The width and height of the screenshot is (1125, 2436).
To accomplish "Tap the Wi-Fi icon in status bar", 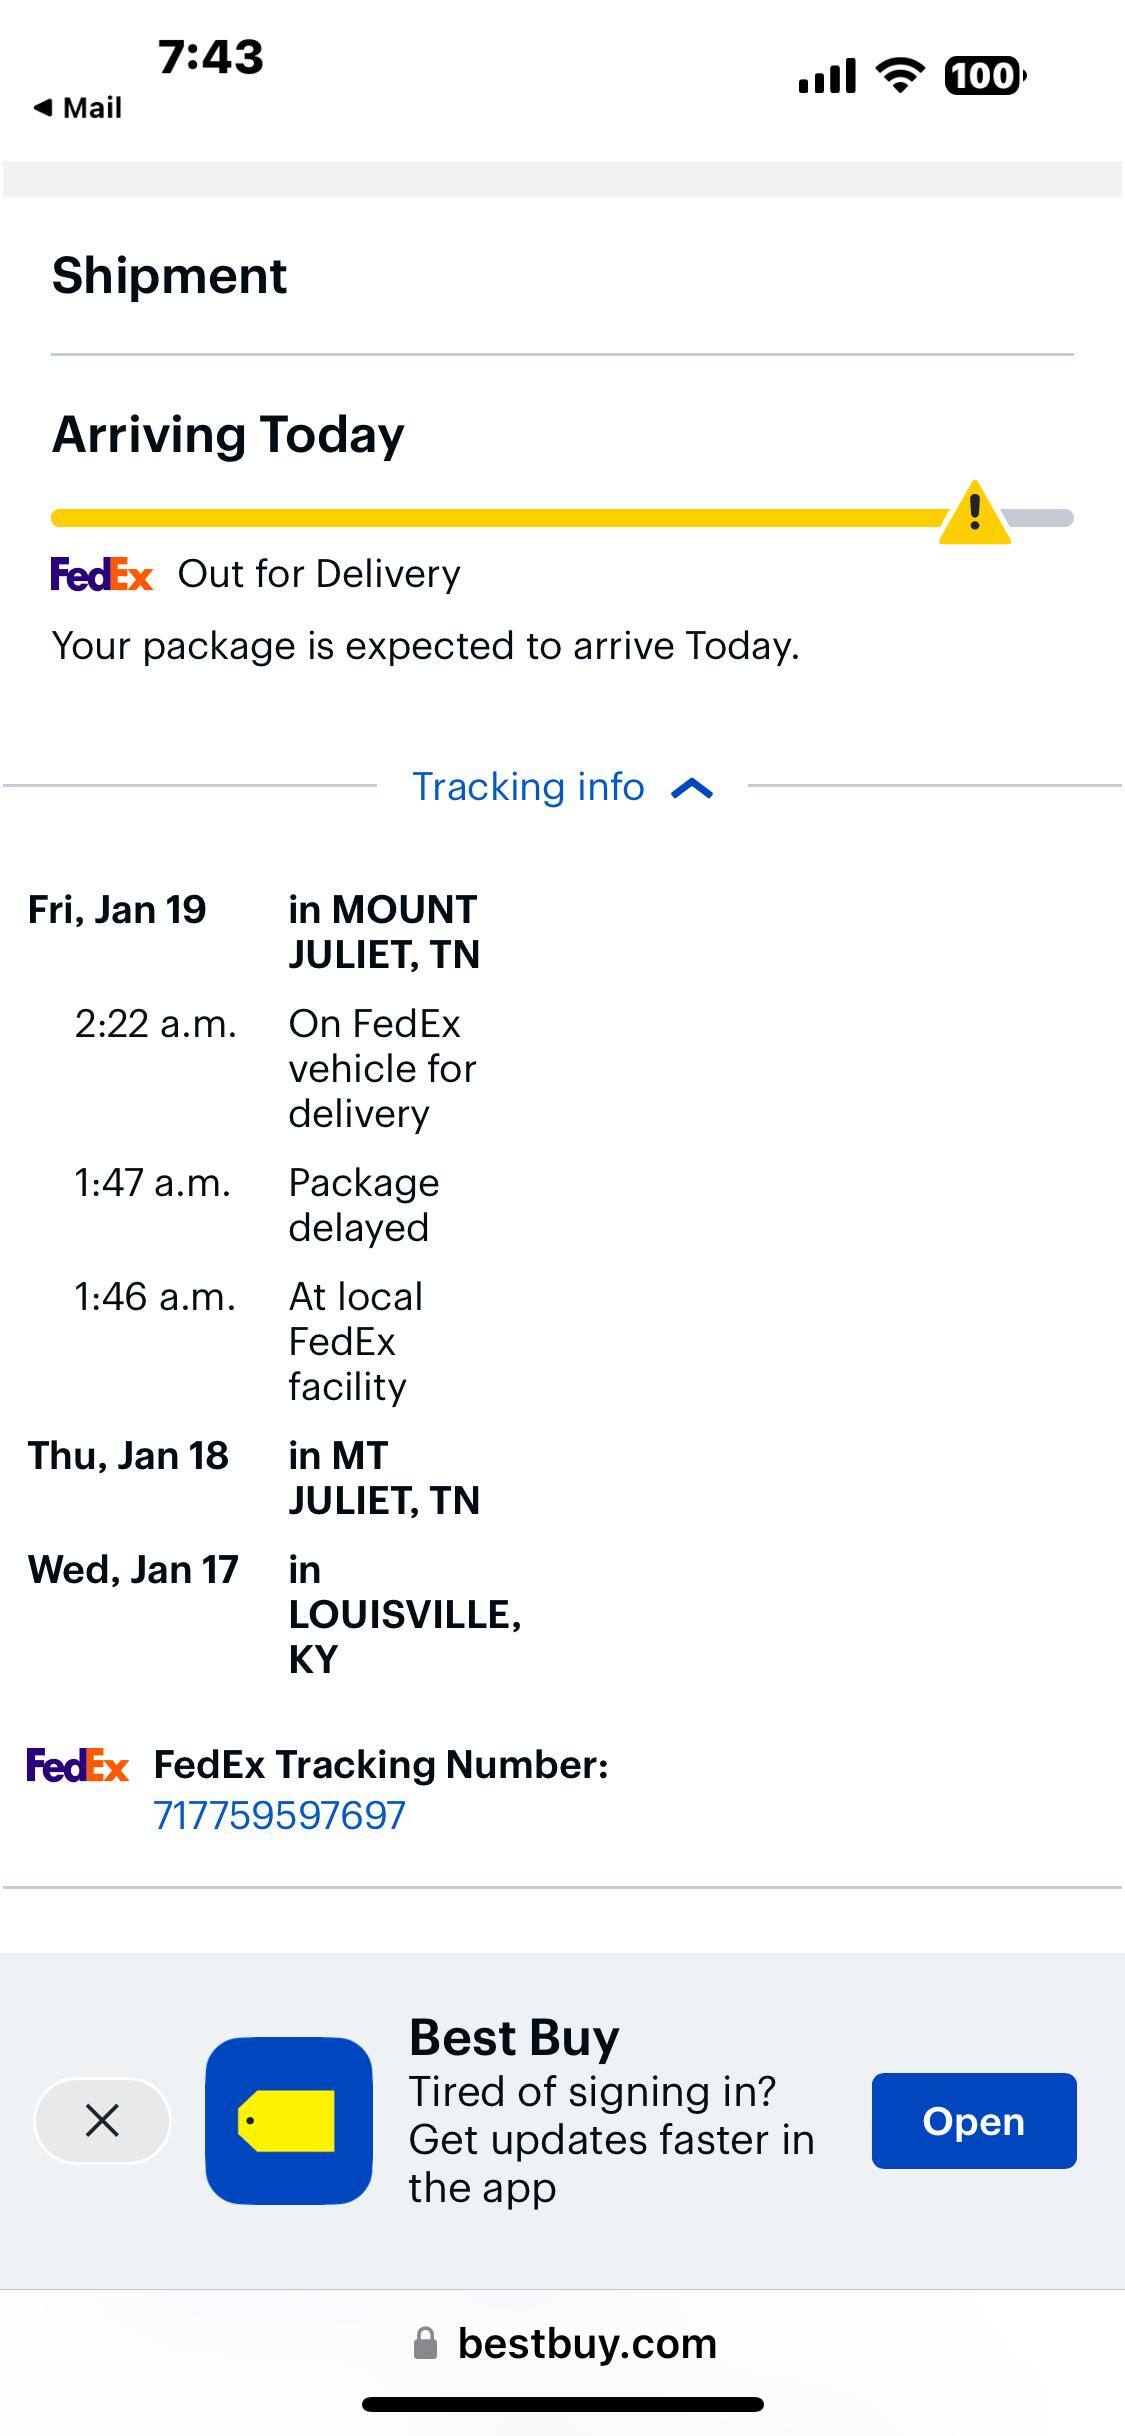I will 899,76.
